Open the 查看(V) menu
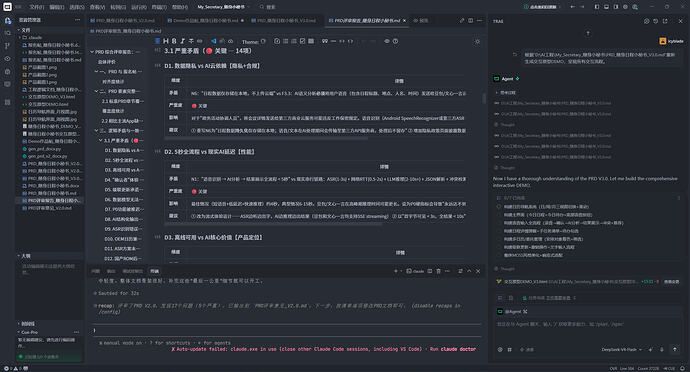The image size is (690, 372). pos(97,7)
